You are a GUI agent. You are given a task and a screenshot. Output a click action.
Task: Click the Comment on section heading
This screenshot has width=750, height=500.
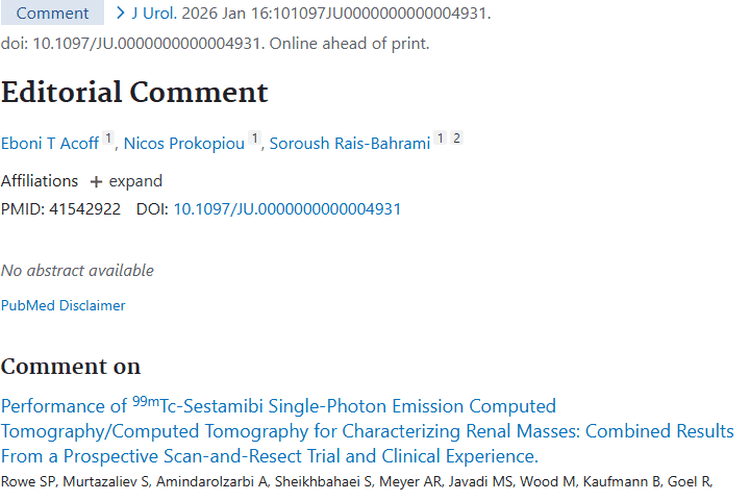(70, 365)
